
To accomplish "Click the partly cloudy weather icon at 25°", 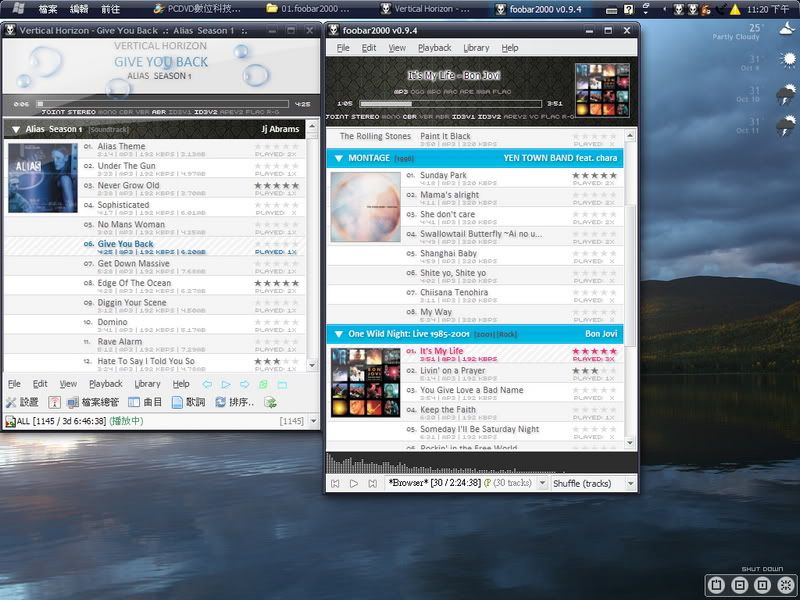I will [x=786, y=29].
